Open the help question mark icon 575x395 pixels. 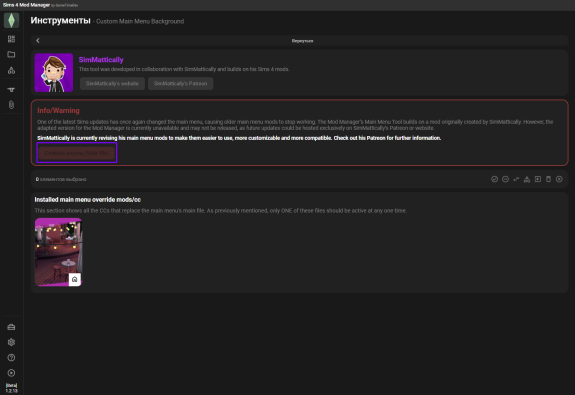point(11,358)
